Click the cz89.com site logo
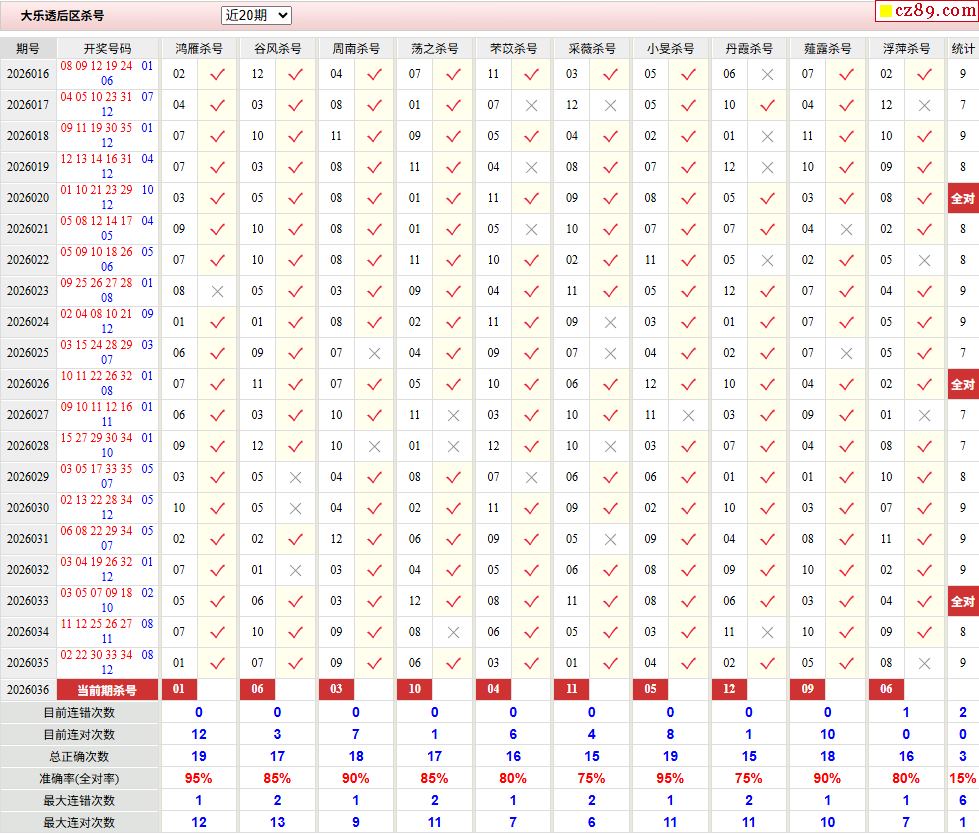Image resolution: width=979 pixels, height=835 pixels. coord(934,11)
